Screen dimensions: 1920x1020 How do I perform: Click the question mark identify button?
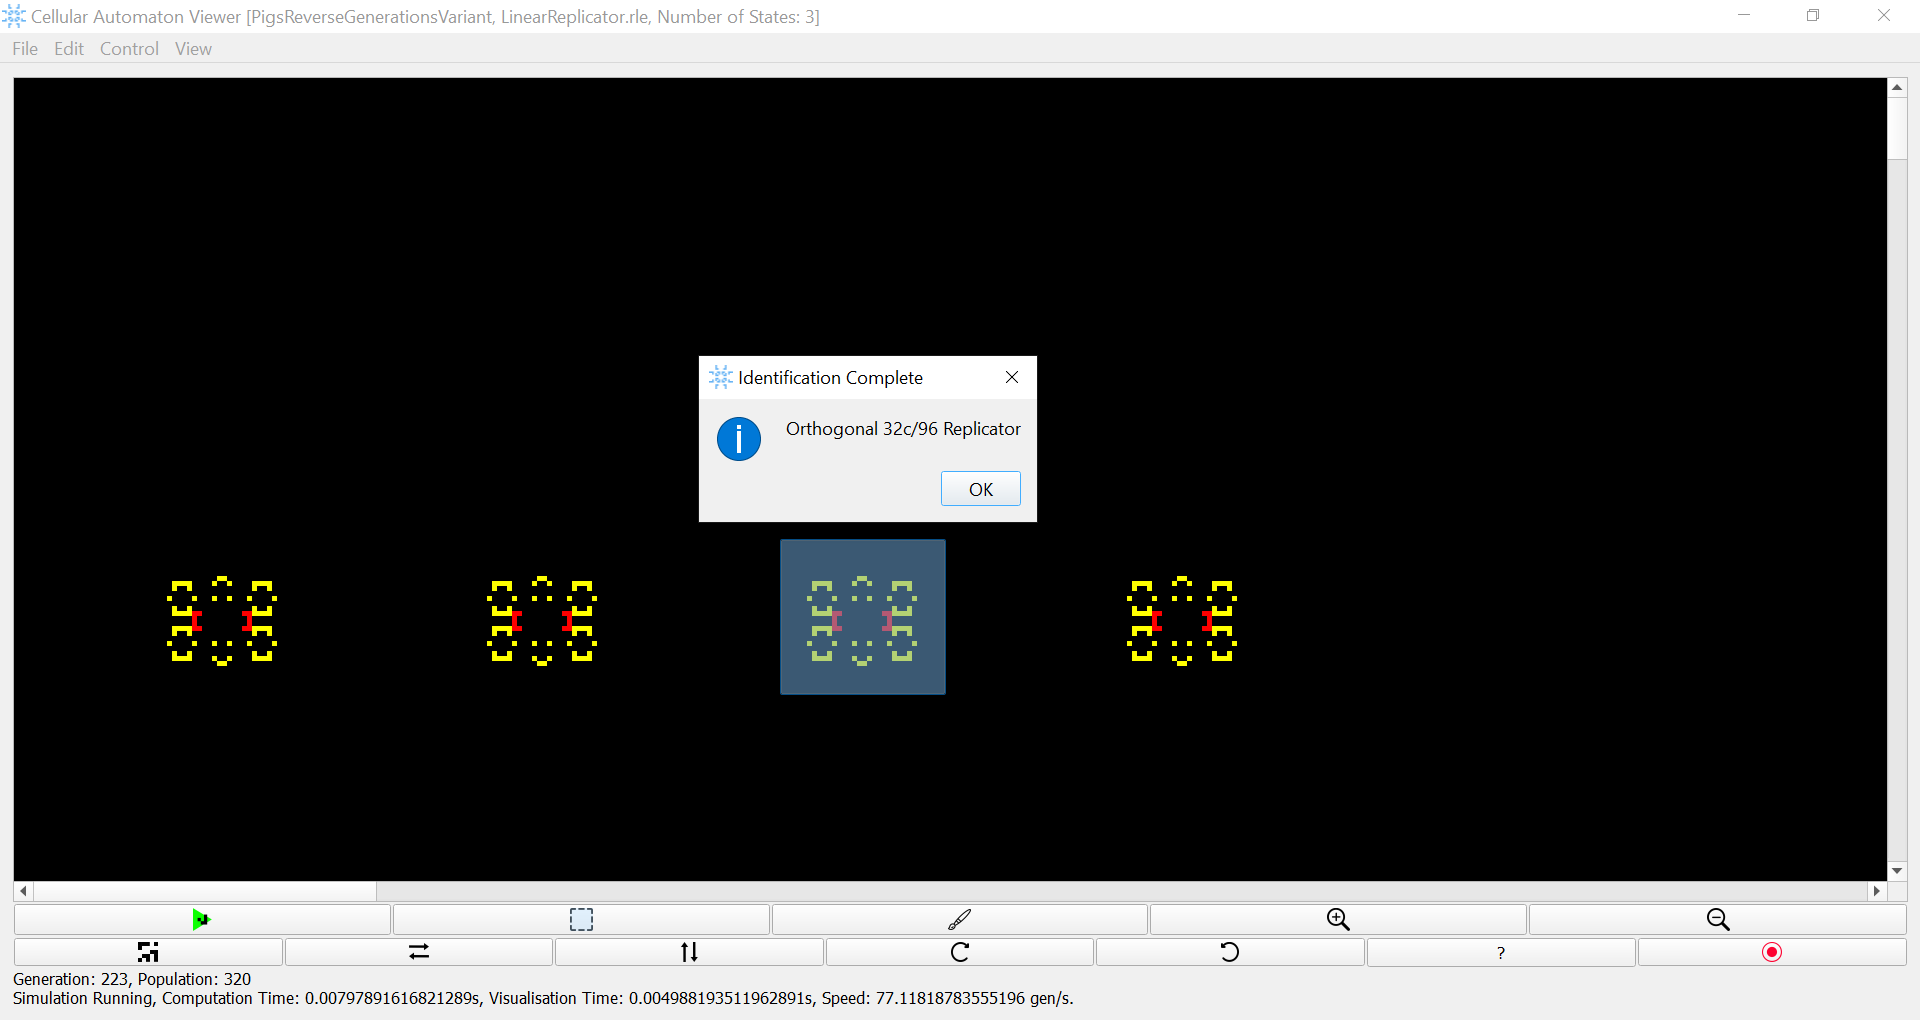(x=1501, y=952)
